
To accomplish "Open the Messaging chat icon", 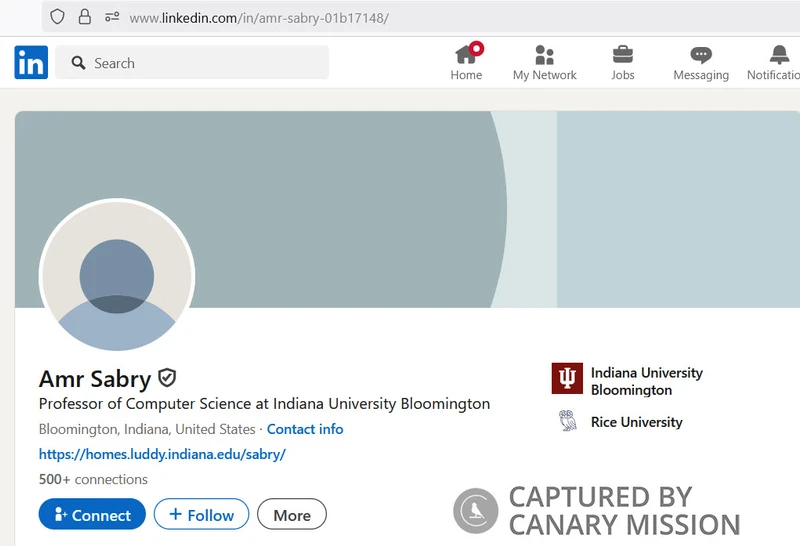I will 701,54.
